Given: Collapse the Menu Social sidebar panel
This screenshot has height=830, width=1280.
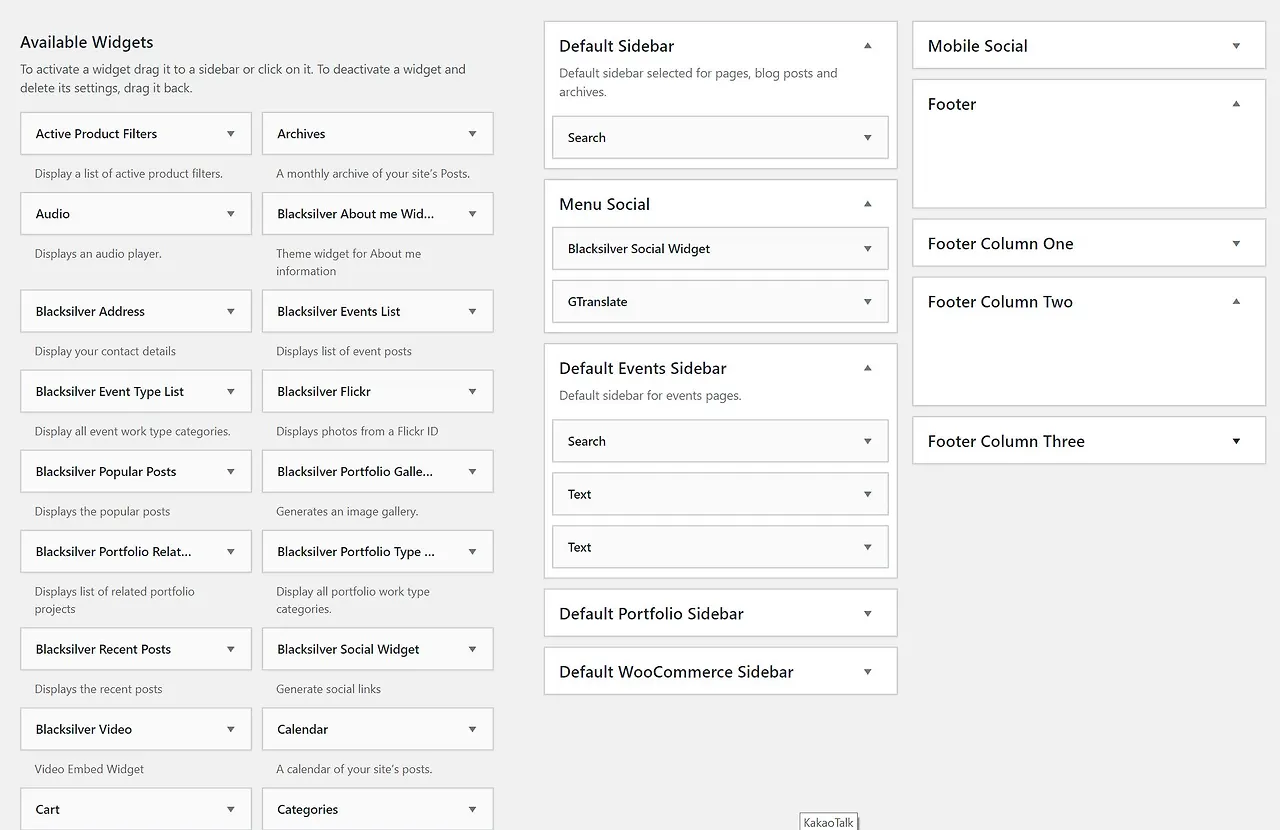Looking at the screenshot, I should click(868, 204).
